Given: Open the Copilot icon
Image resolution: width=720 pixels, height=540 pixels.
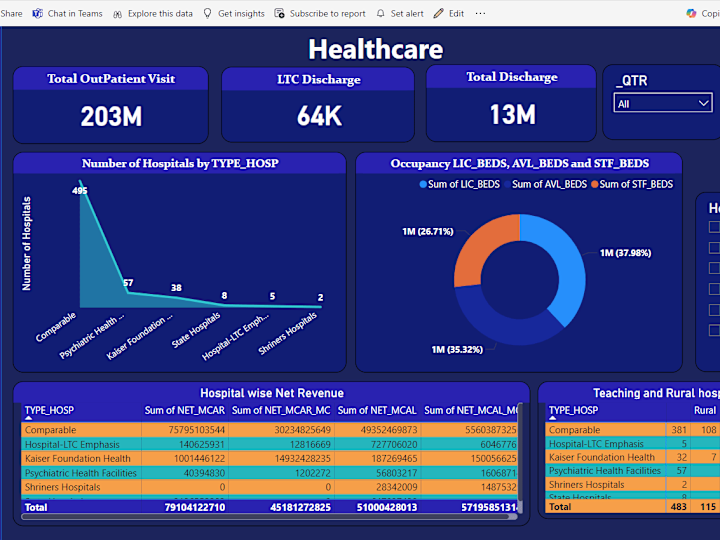Looking at the screenshot, I should [691, 14].
